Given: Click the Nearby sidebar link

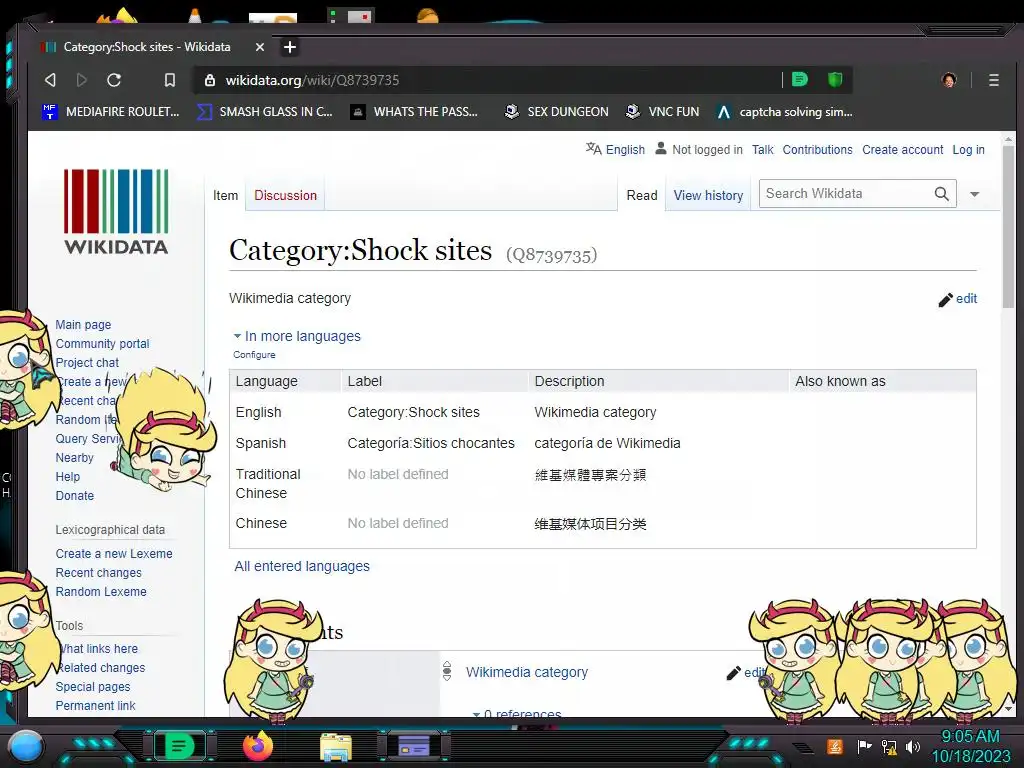Looking at the screenshot, I should (x=74, y=458).
